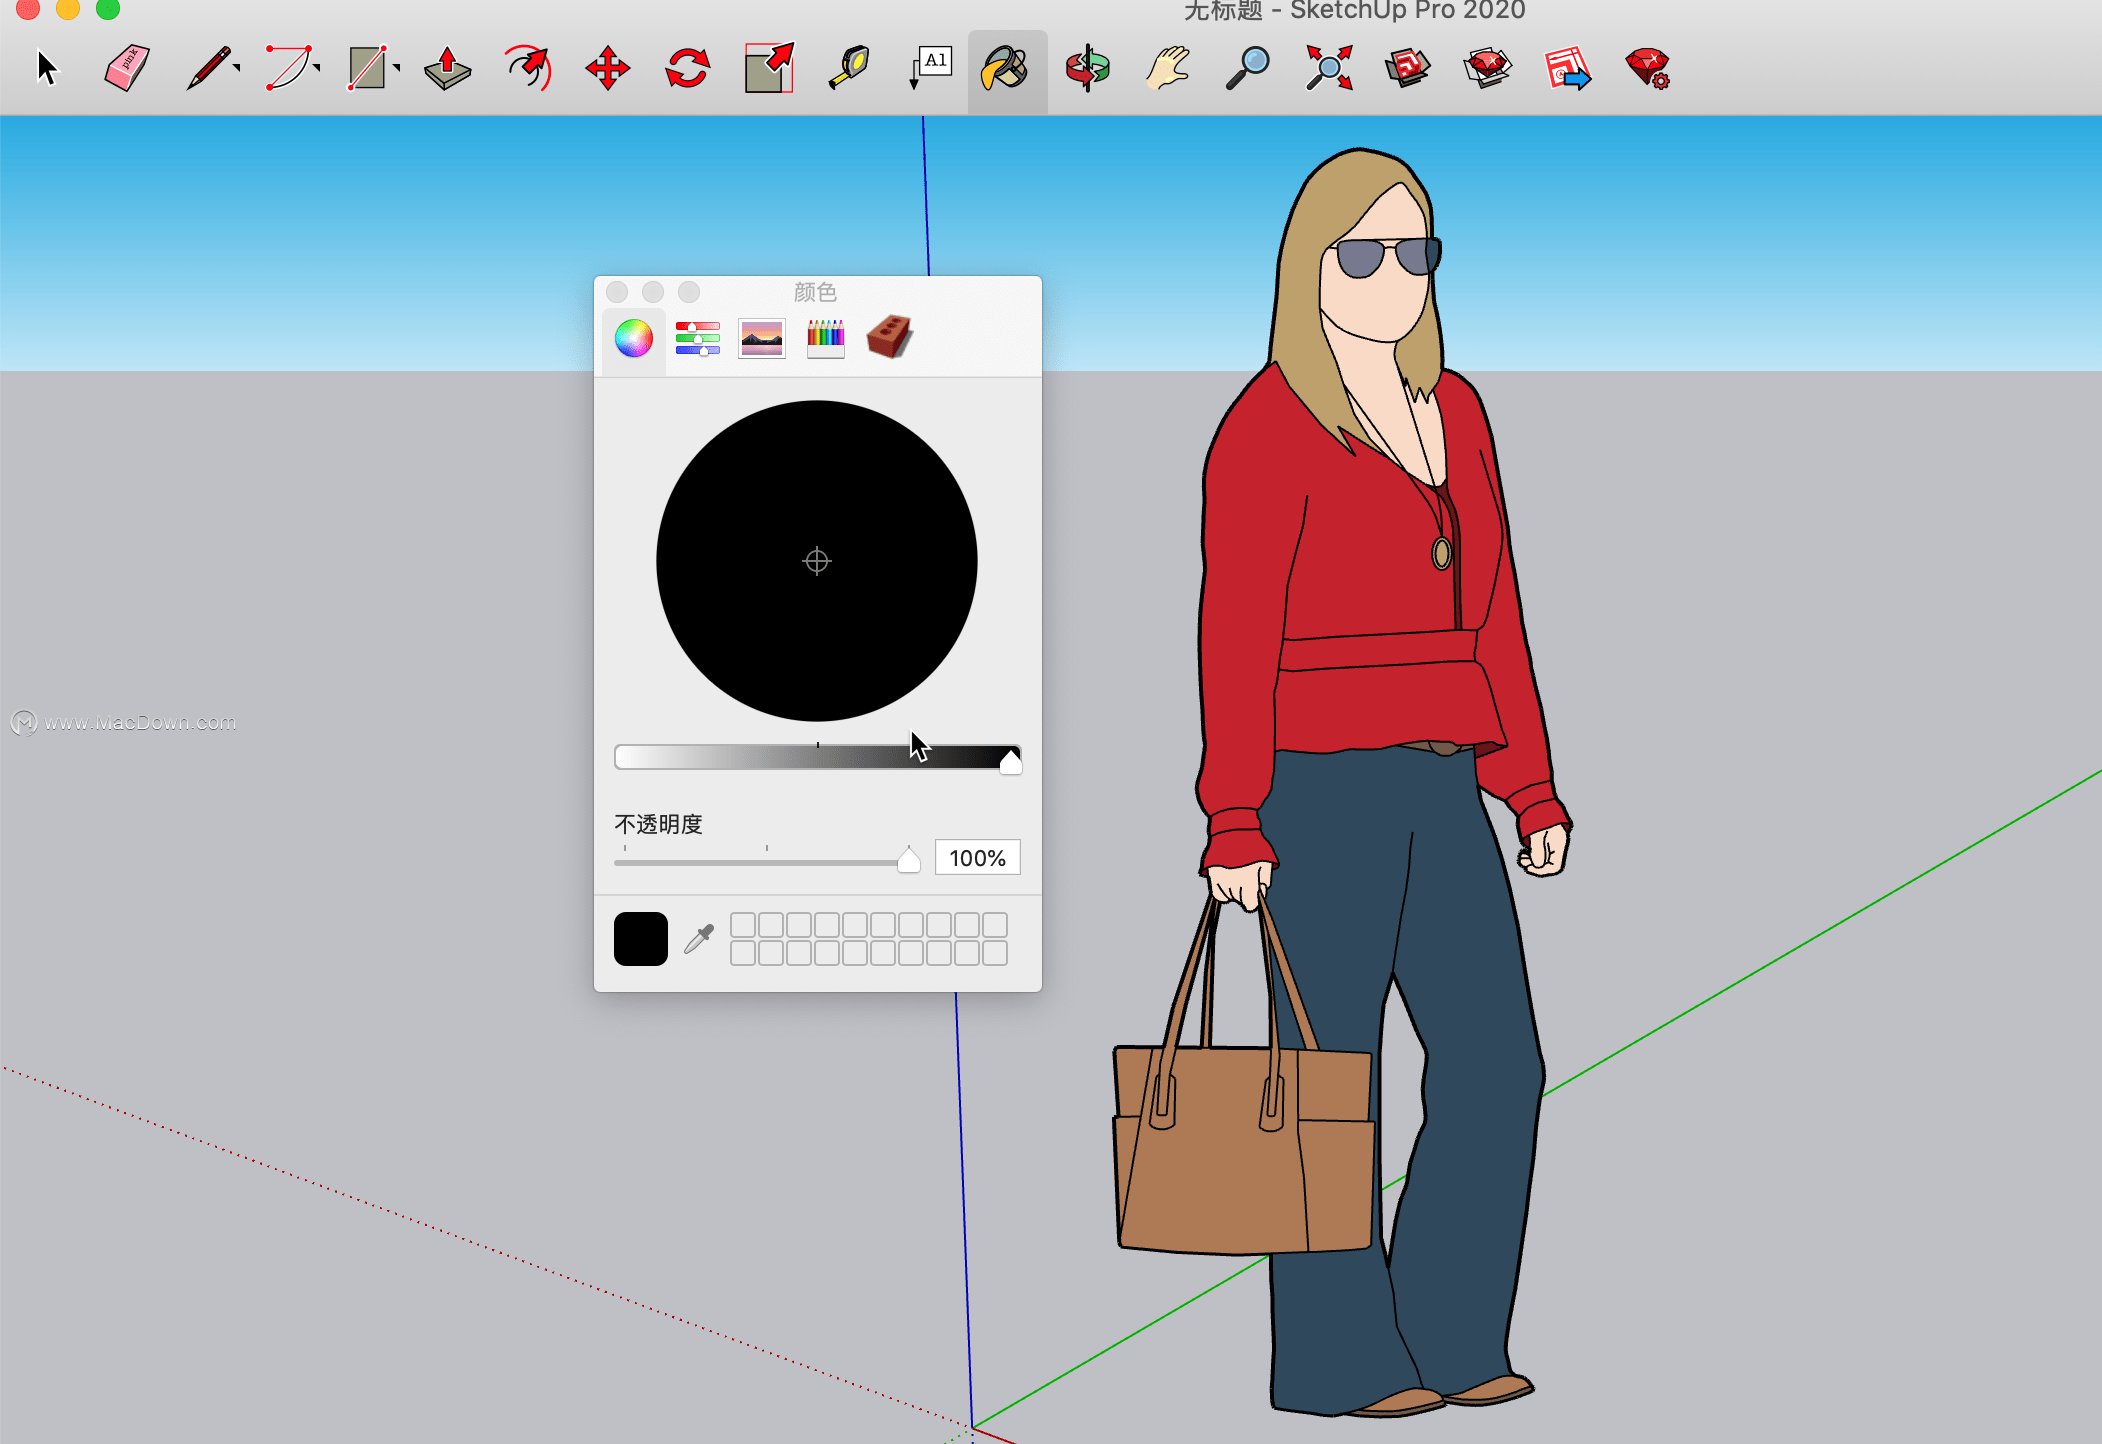The width and height of the screenshot is (2102, 1444).
Task: Select the Zoom Extents tool
Action: pos(1329,69)
